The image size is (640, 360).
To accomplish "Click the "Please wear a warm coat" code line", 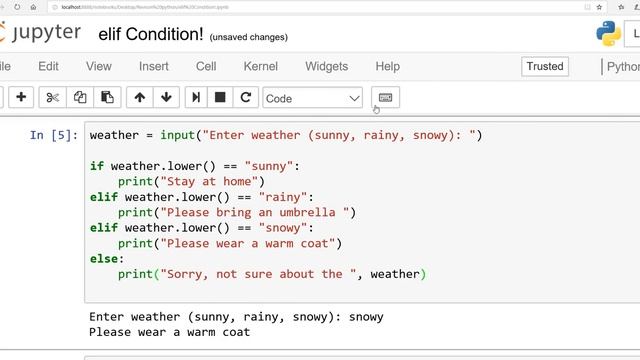I will 230,244.
